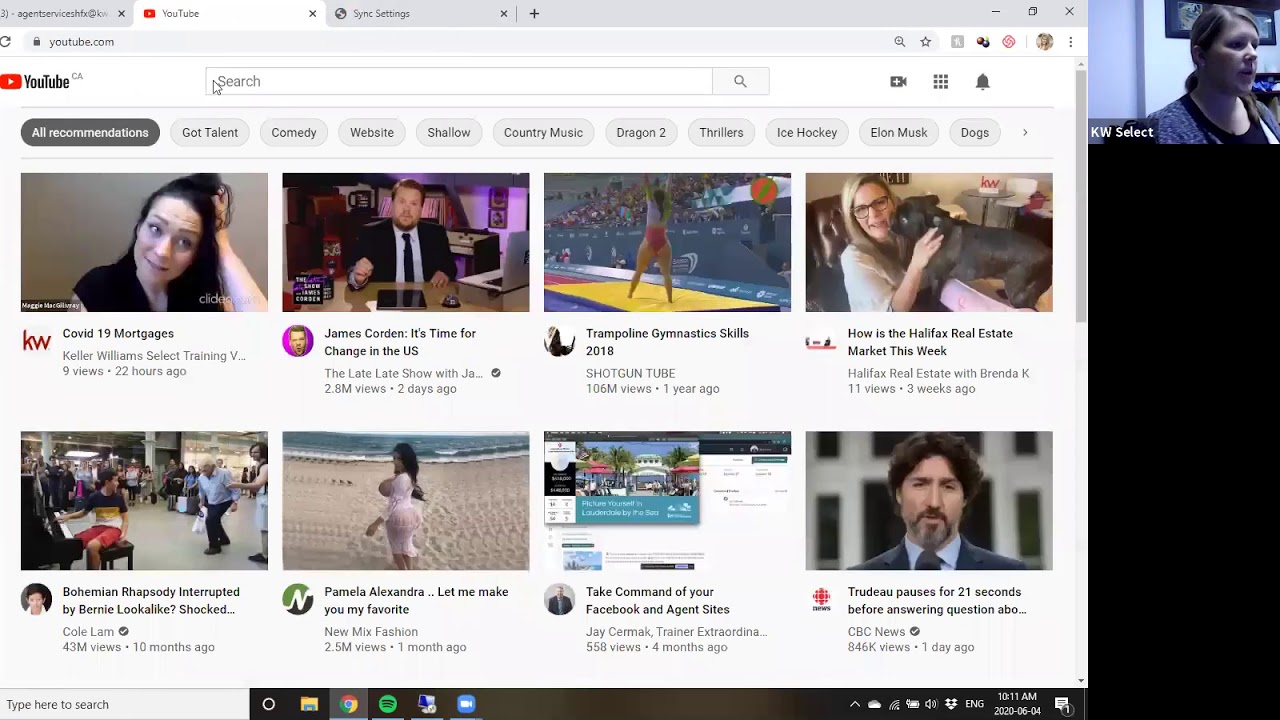This screenshot has height=720, width=1280.
Task: Open File Explorer from the taskbar
Action: tap(309, 704)
